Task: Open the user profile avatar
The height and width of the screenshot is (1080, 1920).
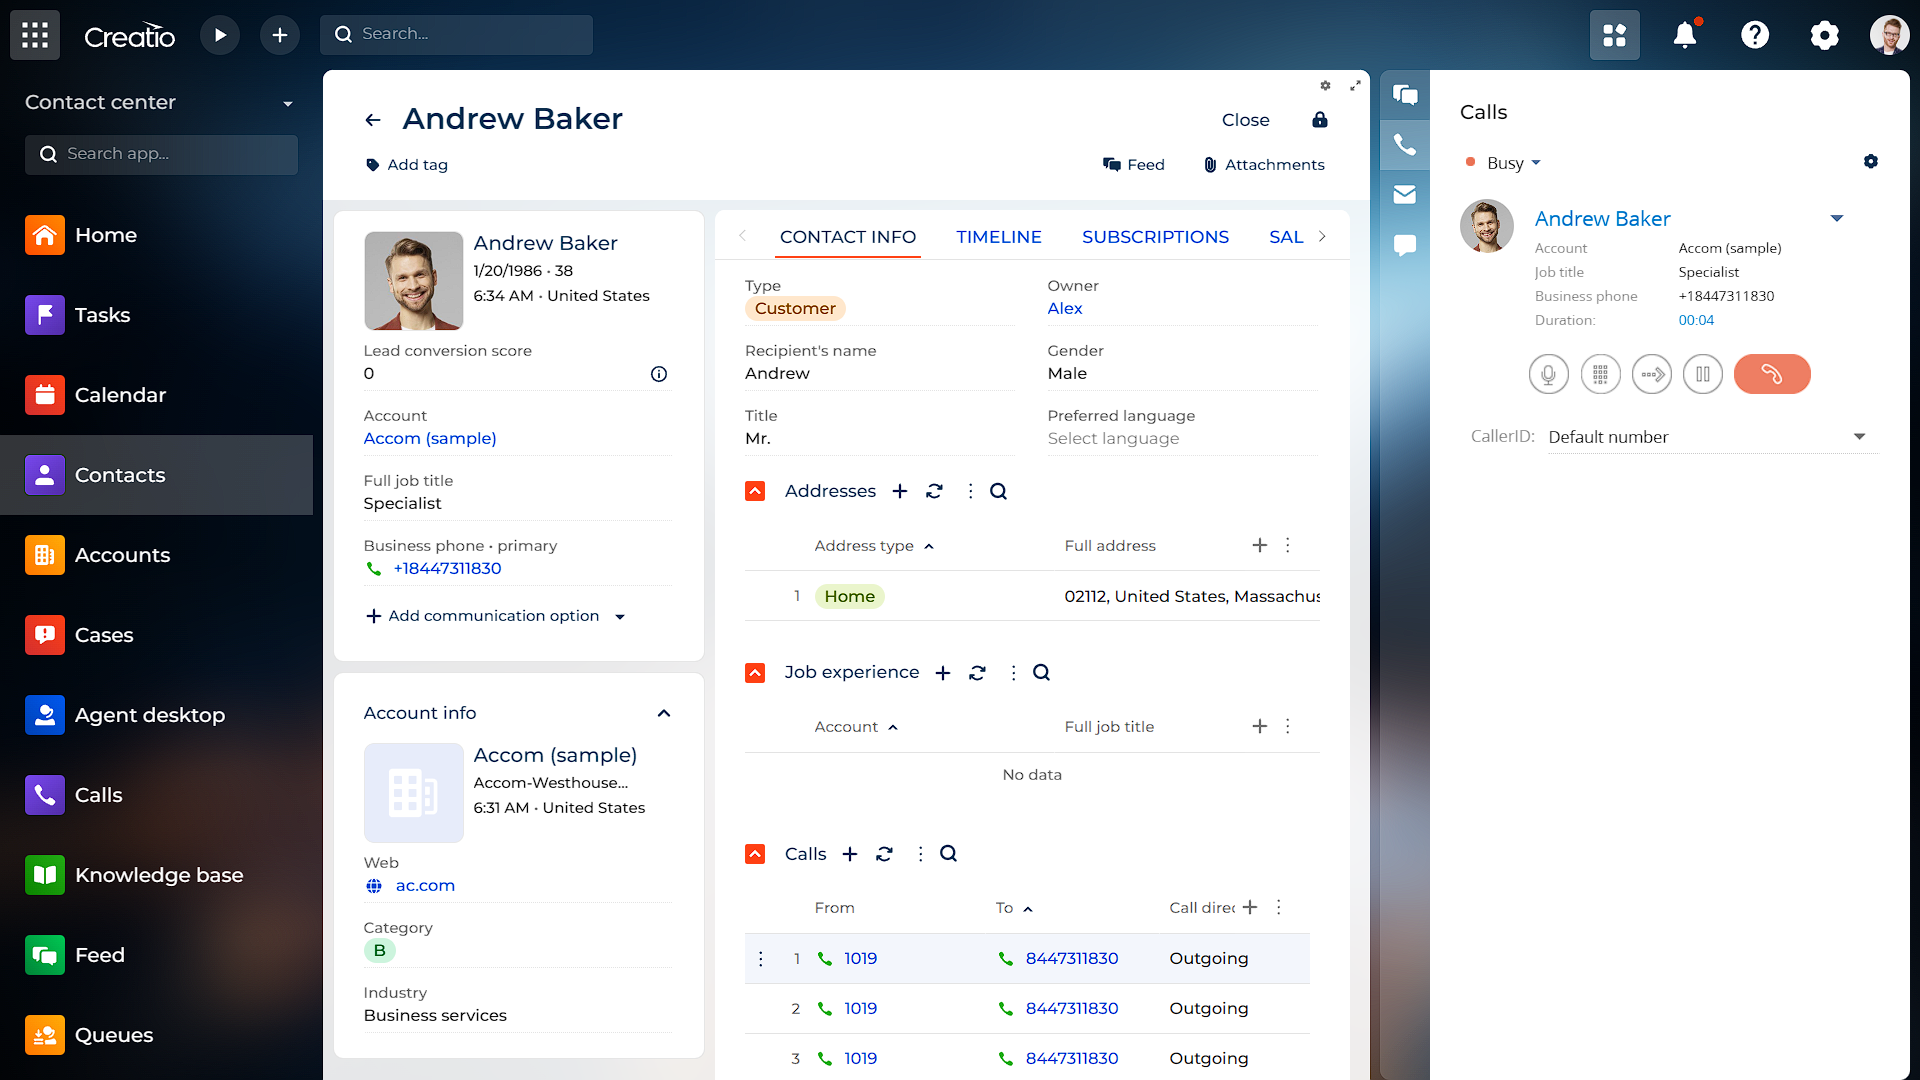Action: 1890,35
